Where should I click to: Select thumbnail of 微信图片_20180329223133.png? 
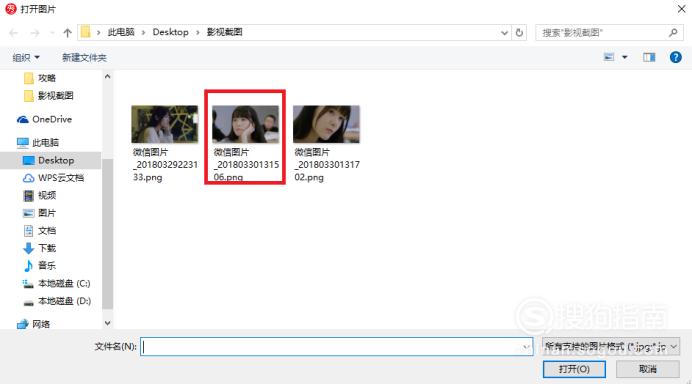click(x=165, y=124)
